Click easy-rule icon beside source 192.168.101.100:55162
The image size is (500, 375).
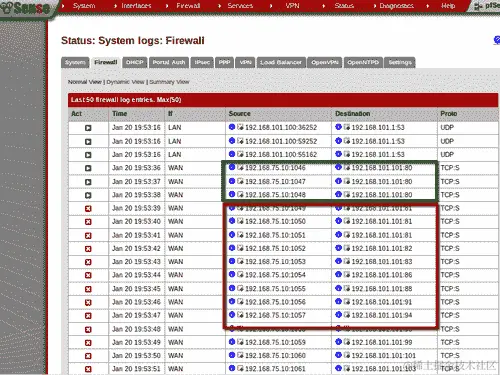(x=240, y=154)
